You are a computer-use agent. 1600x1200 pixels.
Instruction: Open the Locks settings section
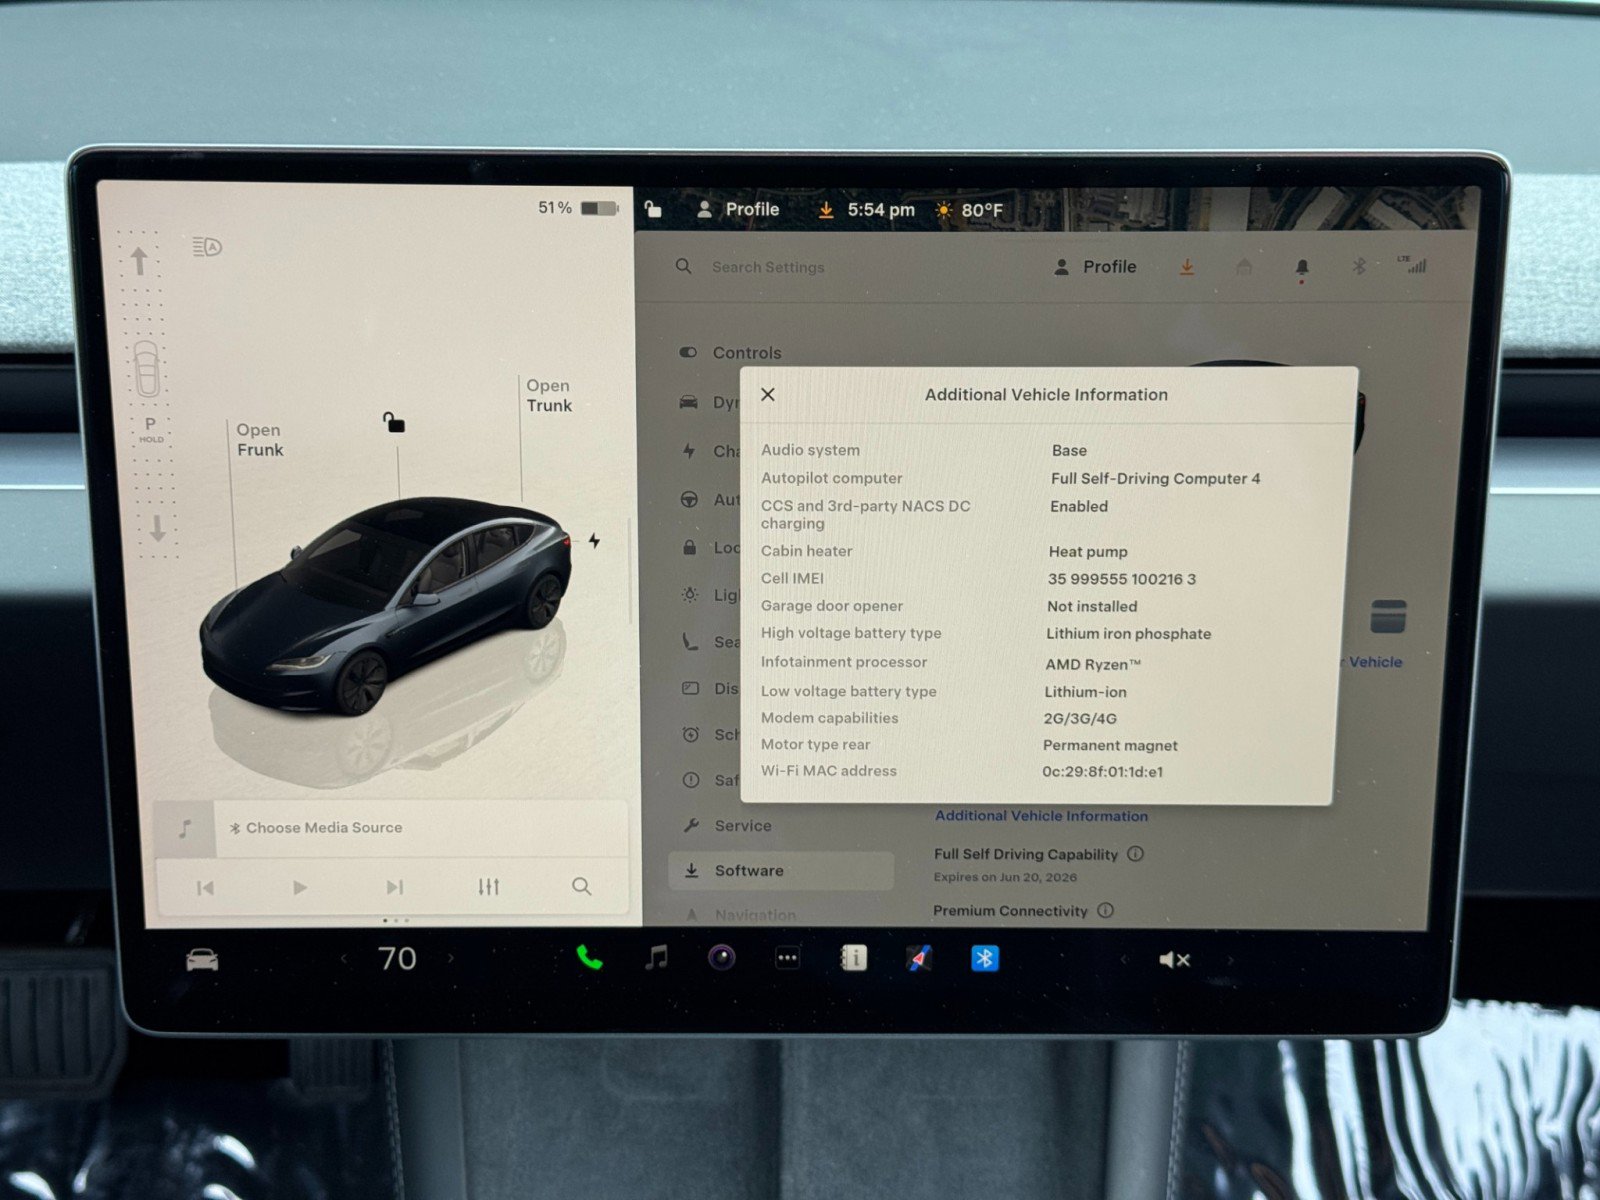(x=688, y=549)
